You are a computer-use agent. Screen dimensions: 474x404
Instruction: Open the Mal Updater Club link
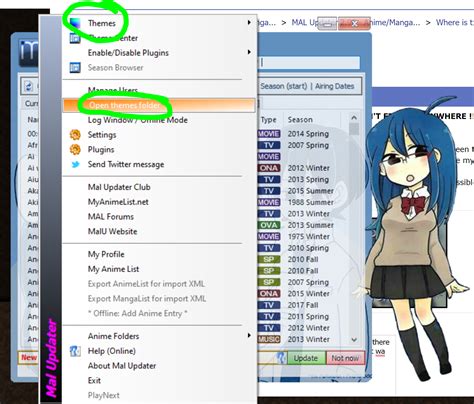119,187
